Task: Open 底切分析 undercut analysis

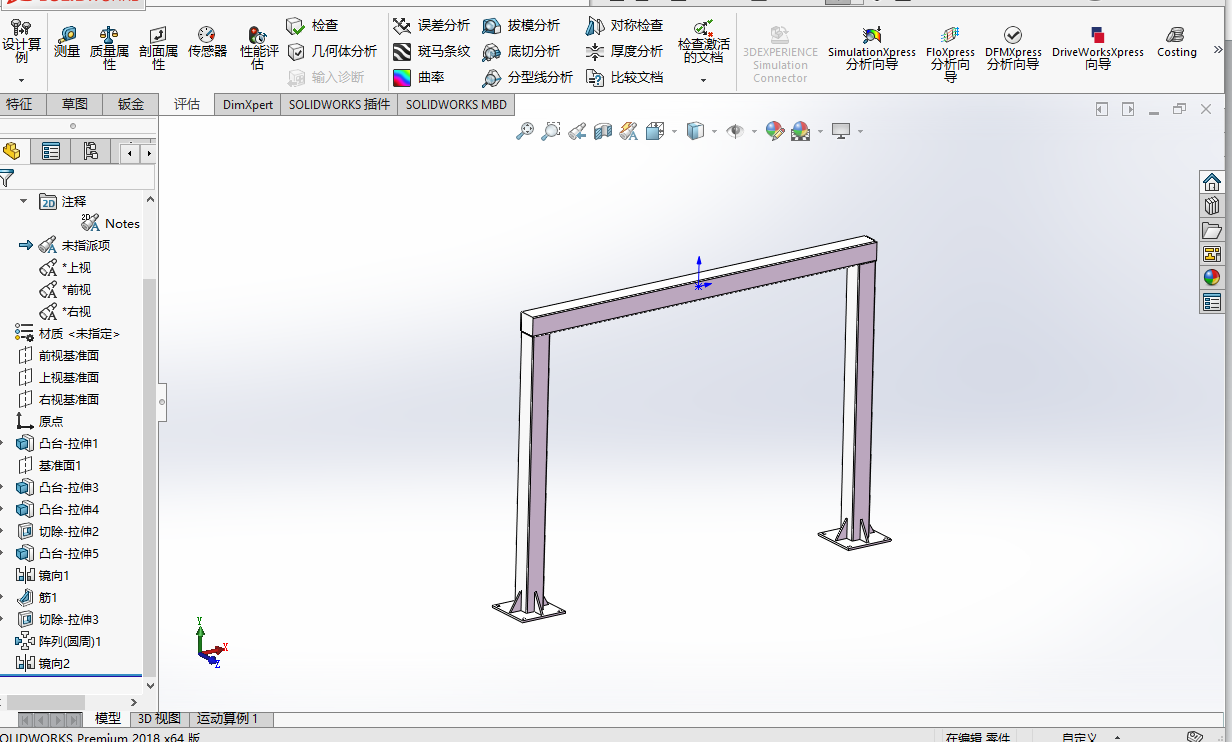Action: (x=521, y=51)
